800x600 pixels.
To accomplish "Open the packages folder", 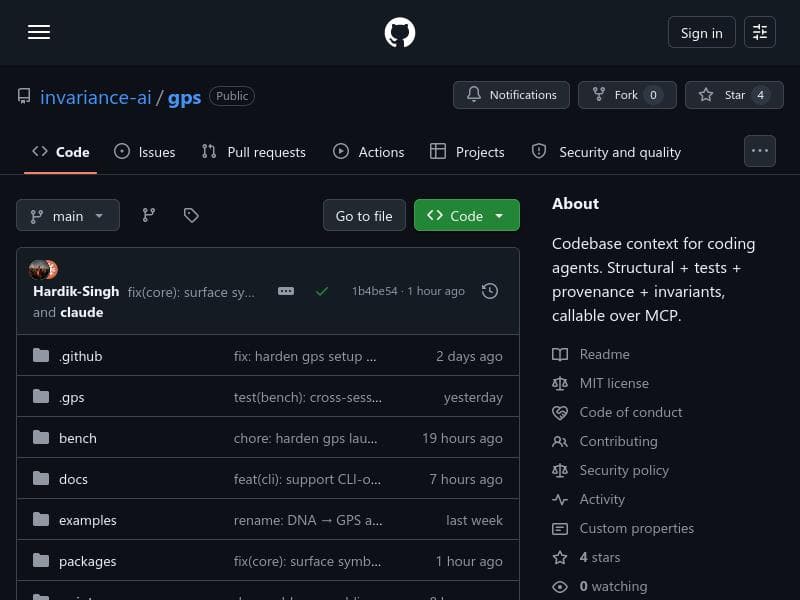I will pos(88,561).
